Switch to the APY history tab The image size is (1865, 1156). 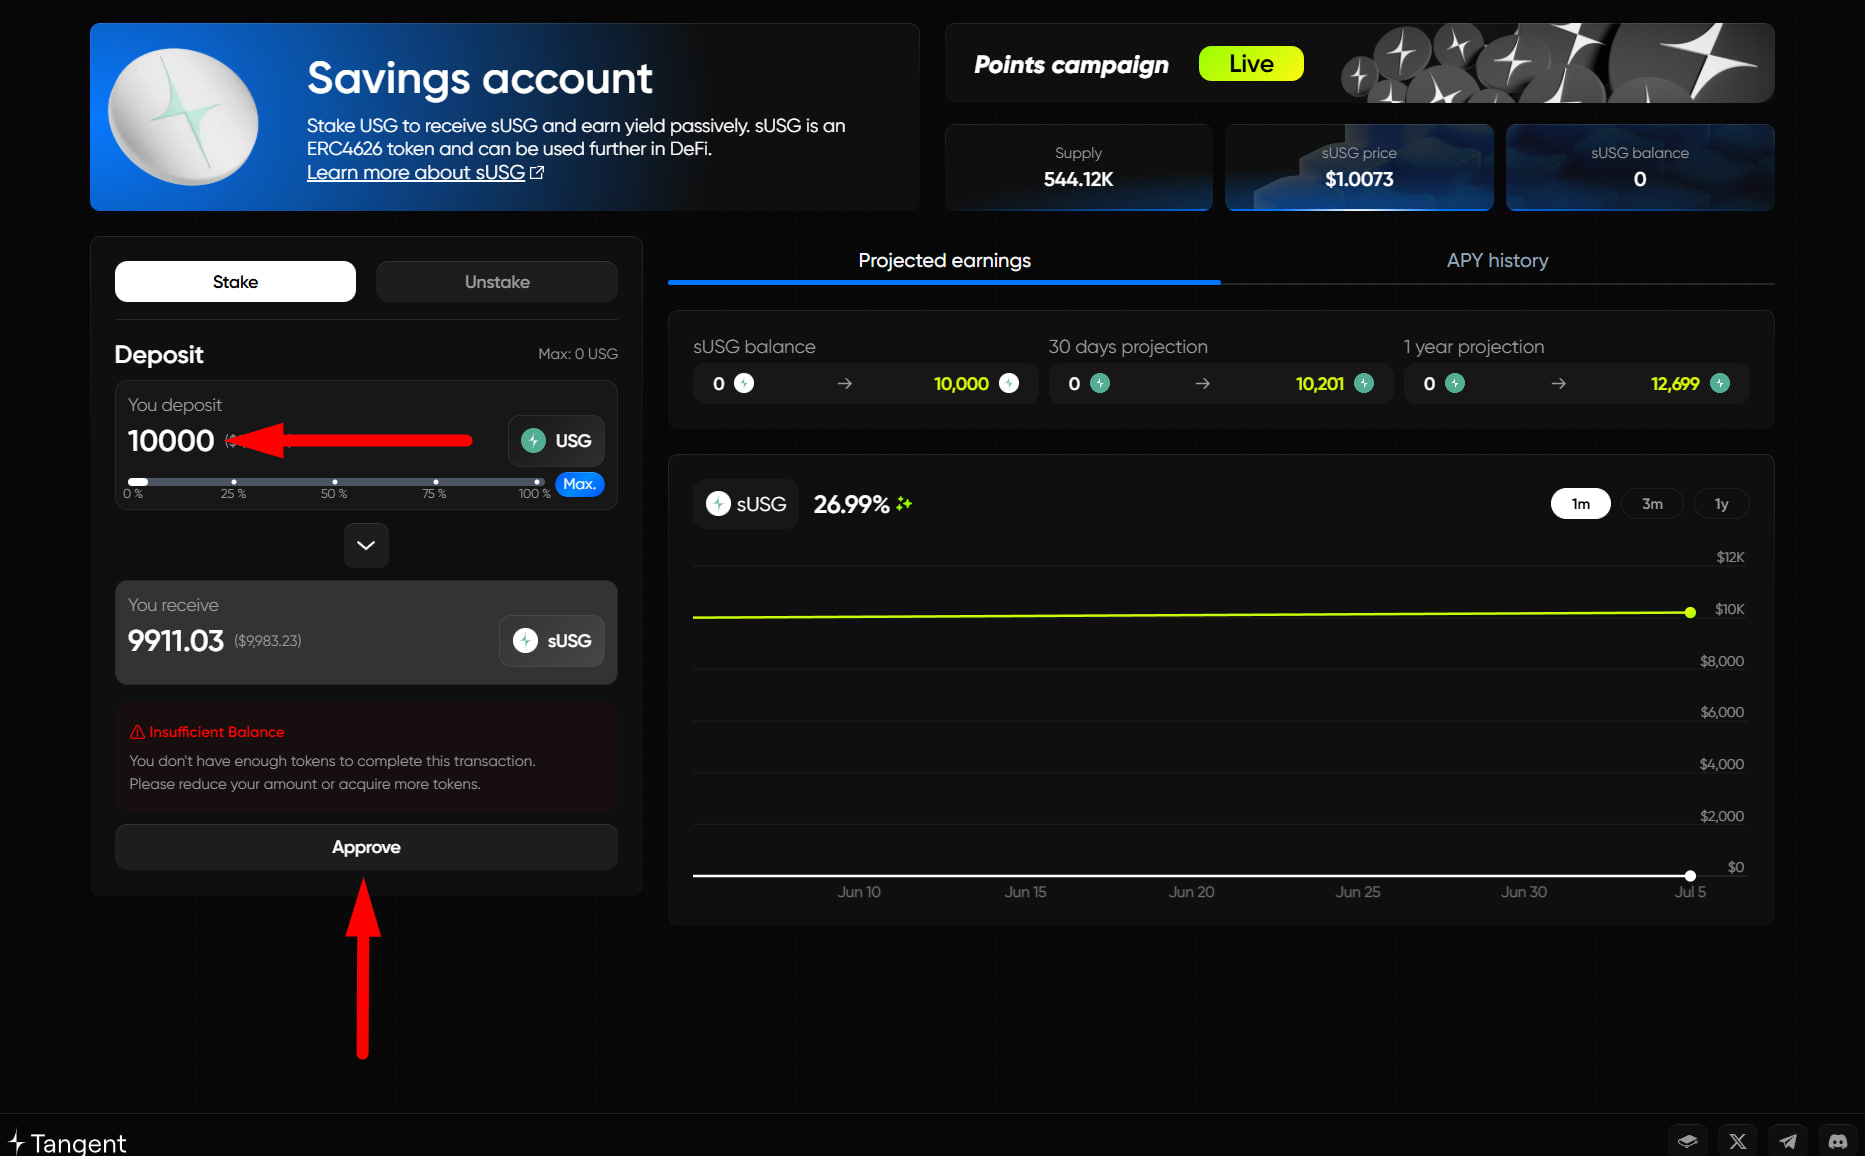tap(1497, 260)
